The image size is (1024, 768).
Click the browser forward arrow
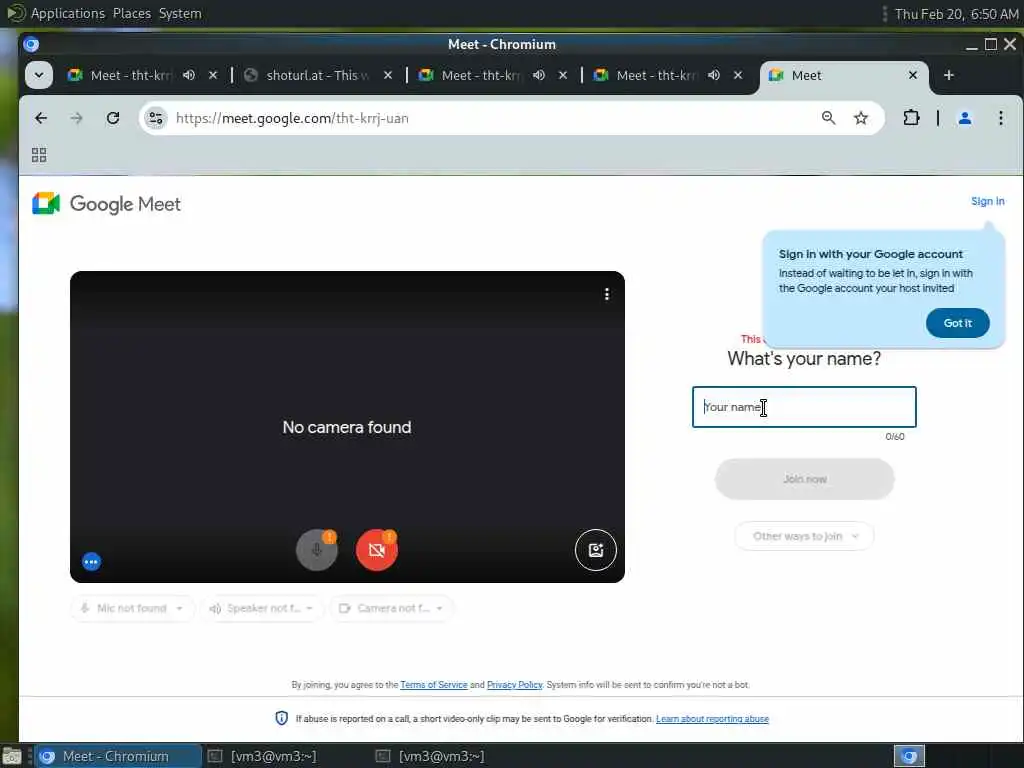point(76,118)
